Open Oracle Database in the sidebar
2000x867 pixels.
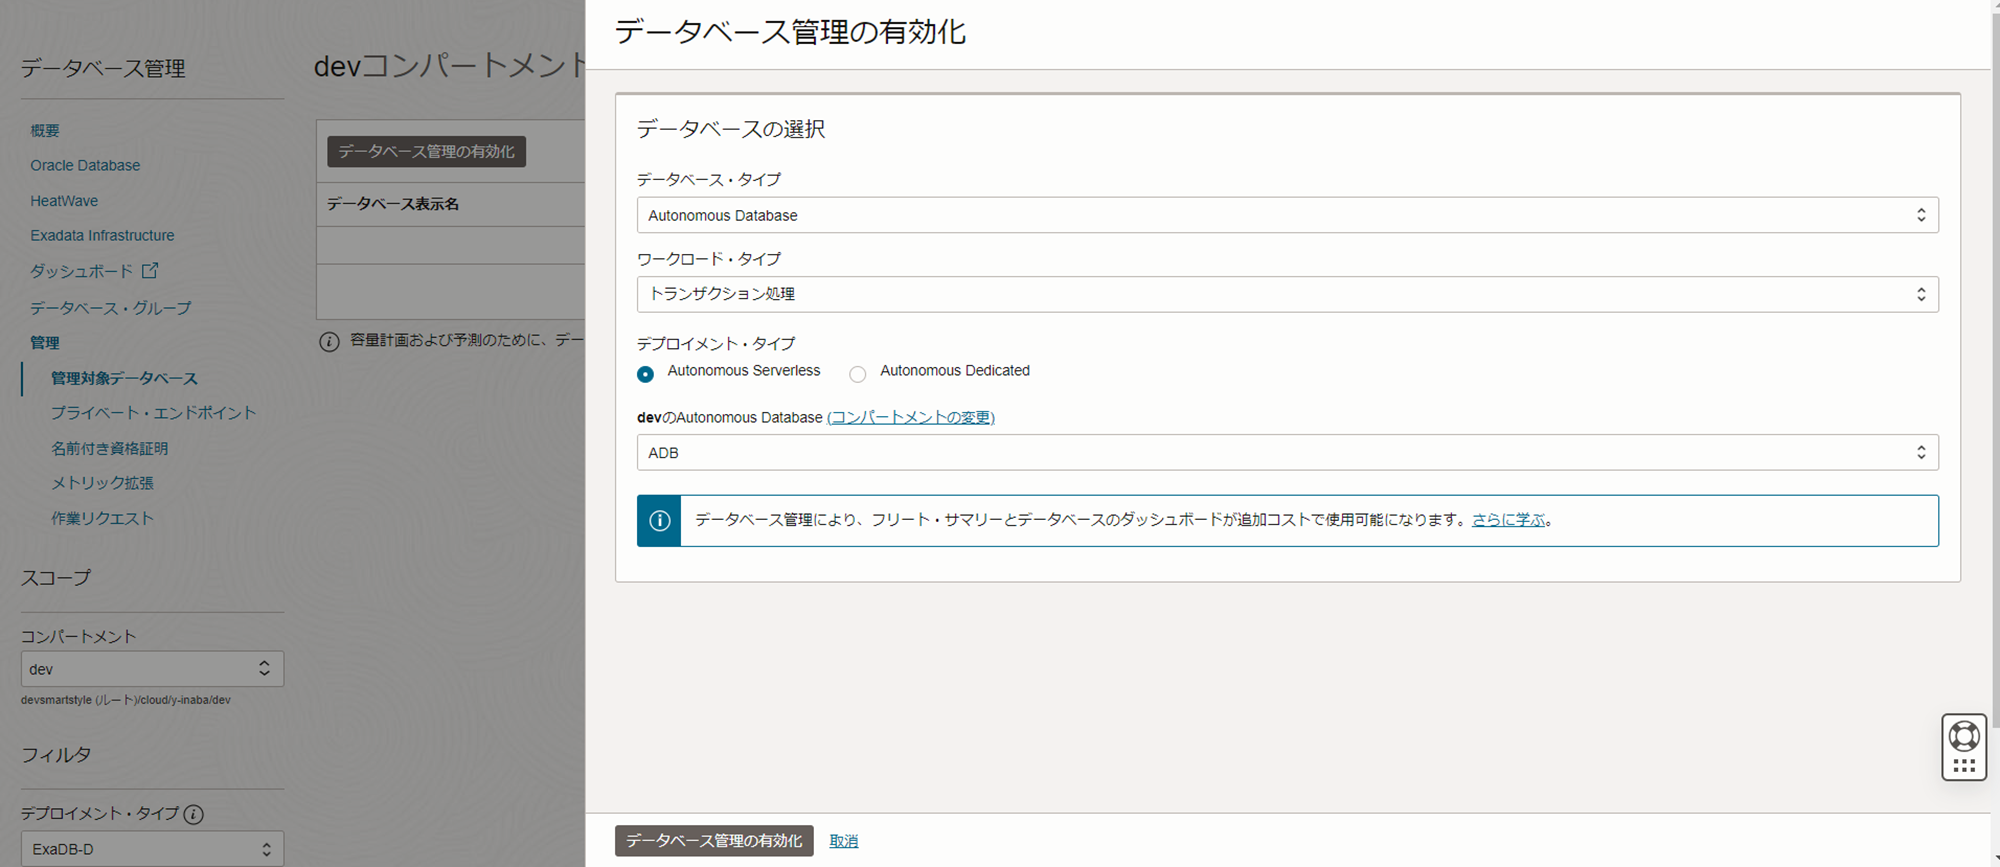tap(85, 166)
